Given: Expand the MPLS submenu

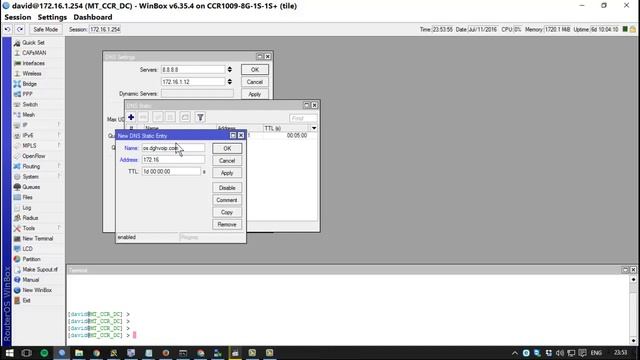Looking at the screenshot, I should [29, 146].
